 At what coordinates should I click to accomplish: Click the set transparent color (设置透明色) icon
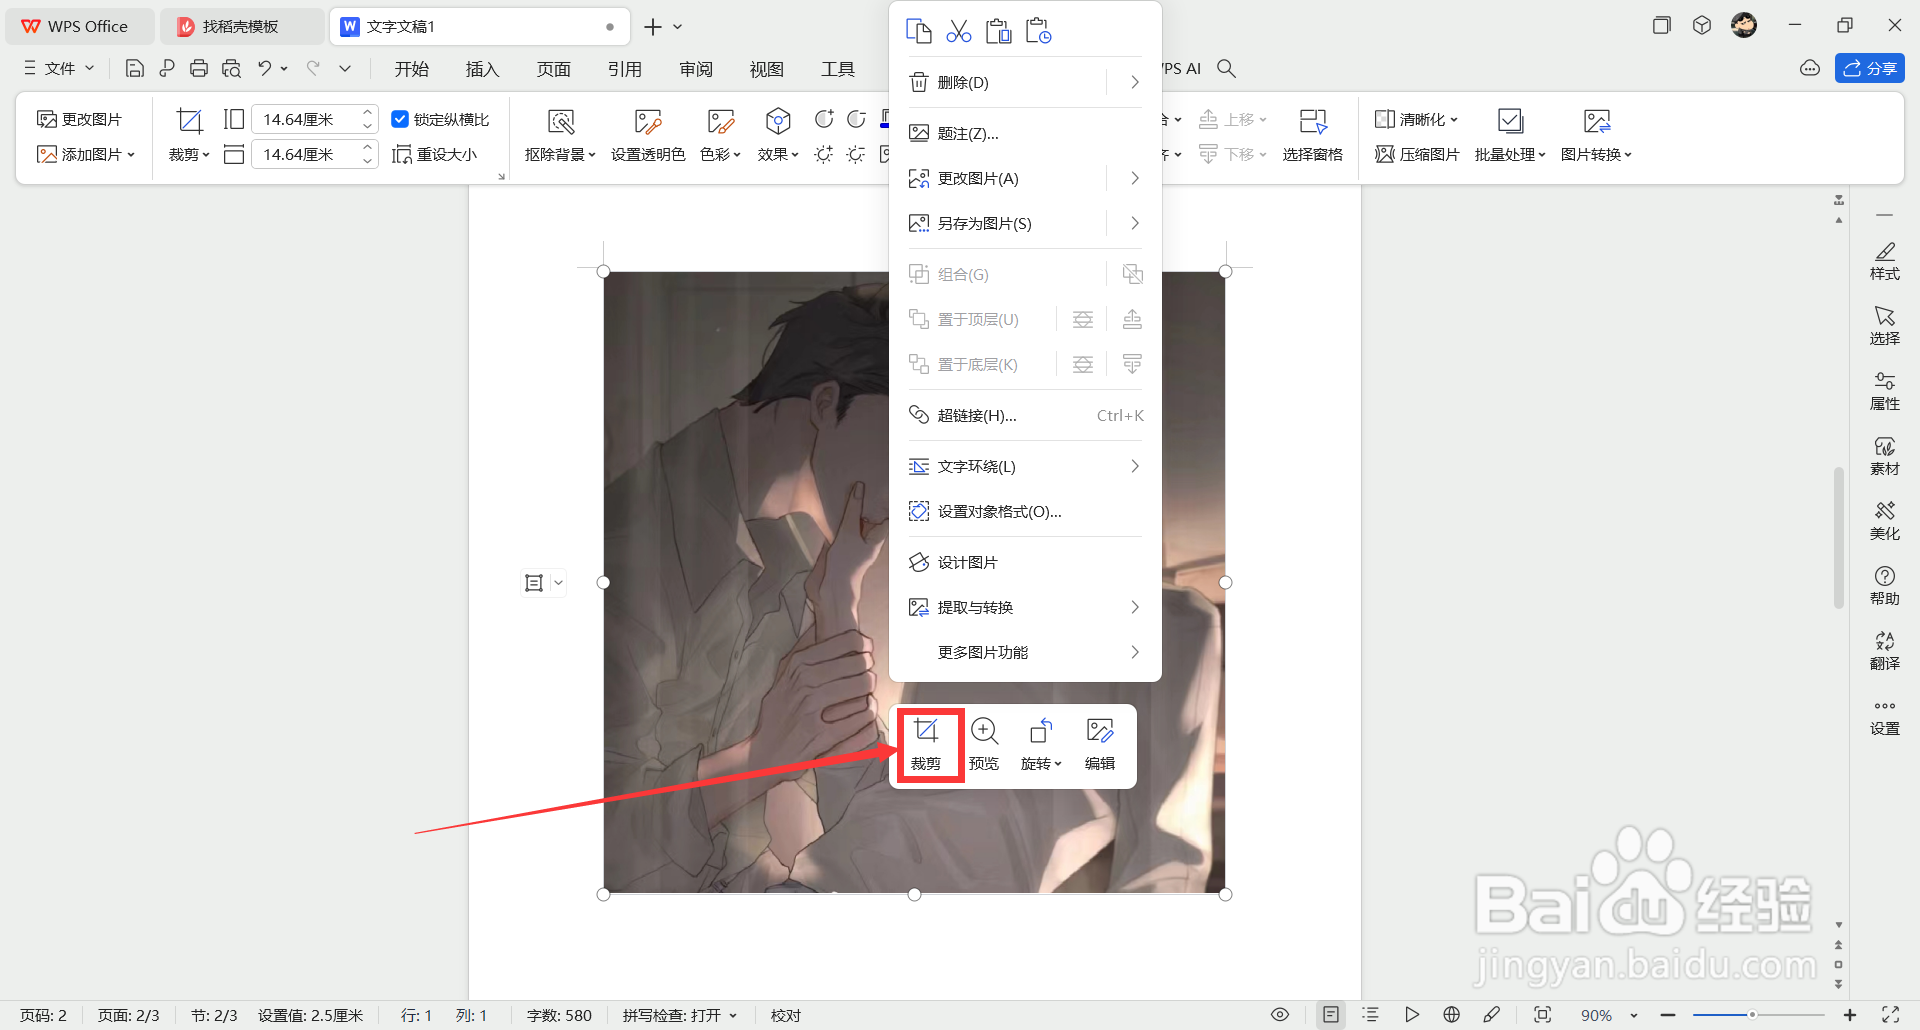coord(648,122)
